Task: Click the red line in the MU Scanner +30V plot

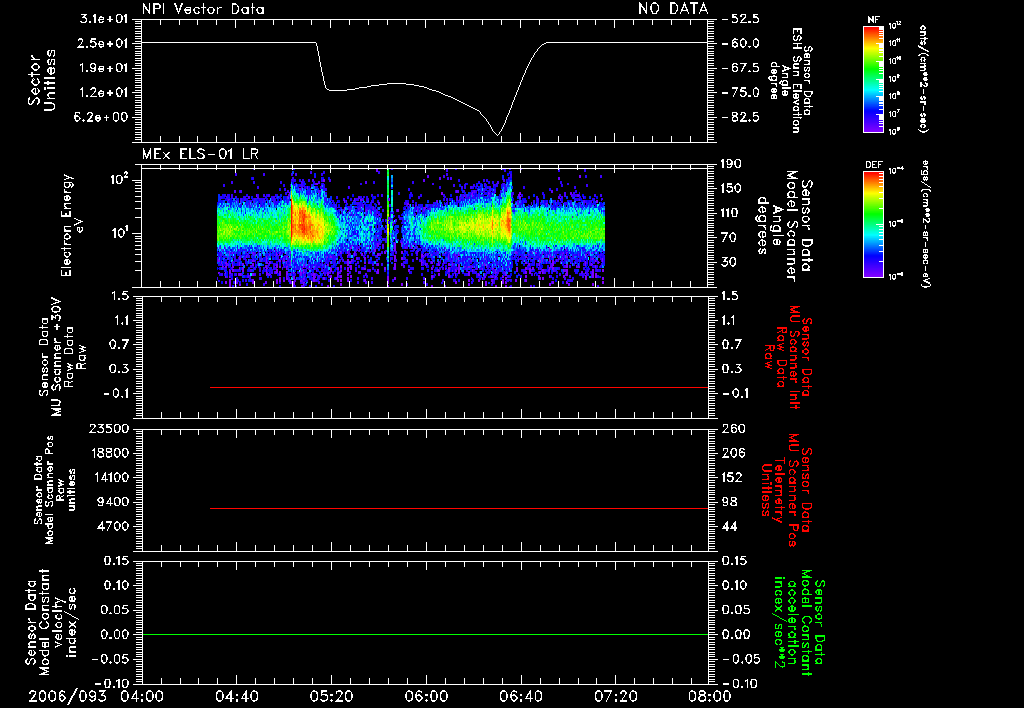Action: (x=458, y=387)
